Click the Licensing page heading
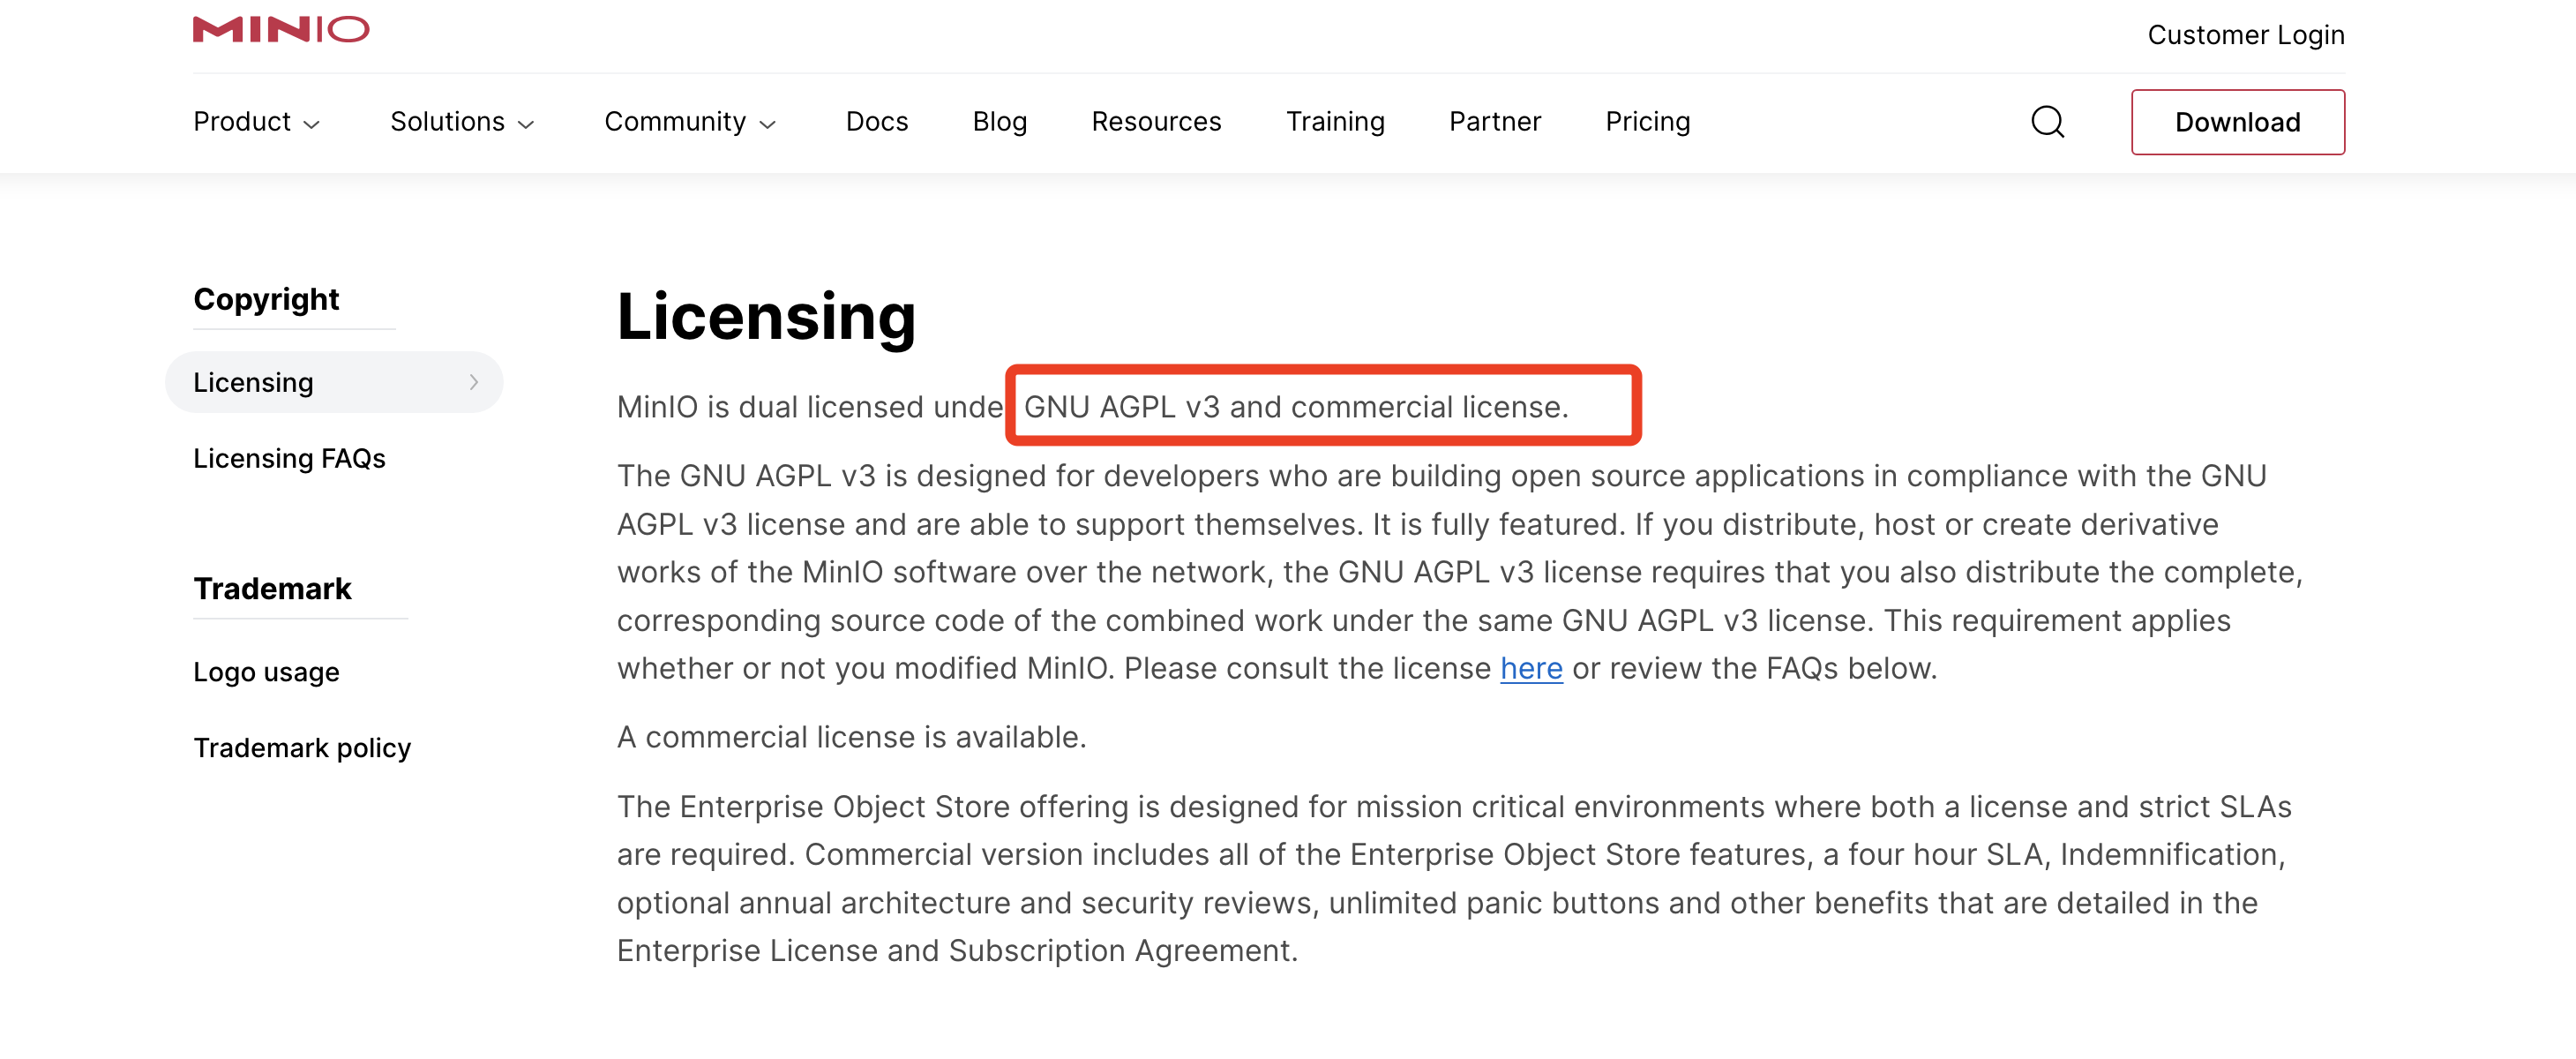The image size is (2576, 1059). click(x=766, y=317)
